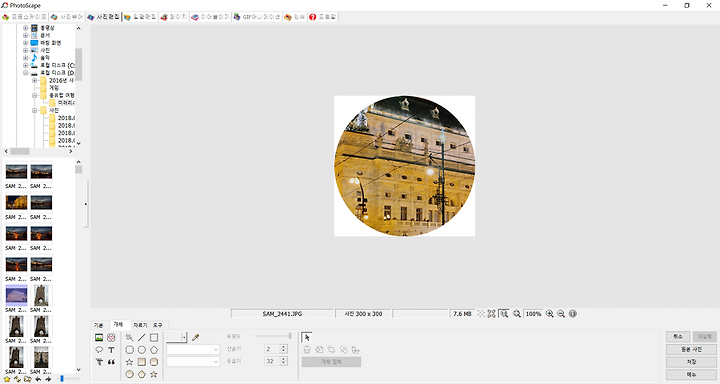The width and height of the screenshot is (720, 384).
Task: Select the outlined star shape tool
Action: pos(129,362)
